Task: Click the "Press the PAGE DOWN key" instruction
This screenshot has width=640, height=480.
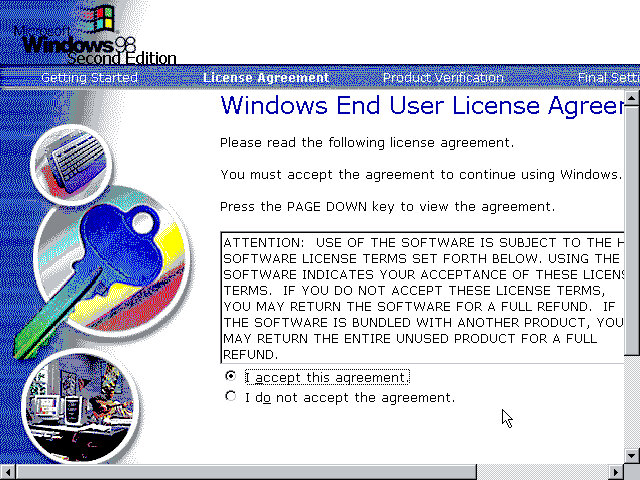Action: 386,207
